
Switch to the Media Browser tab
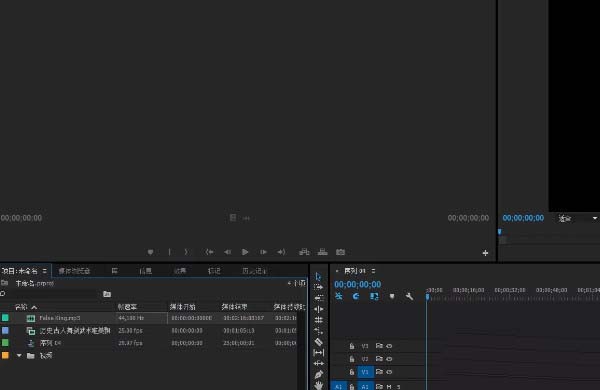pos(74,271)
